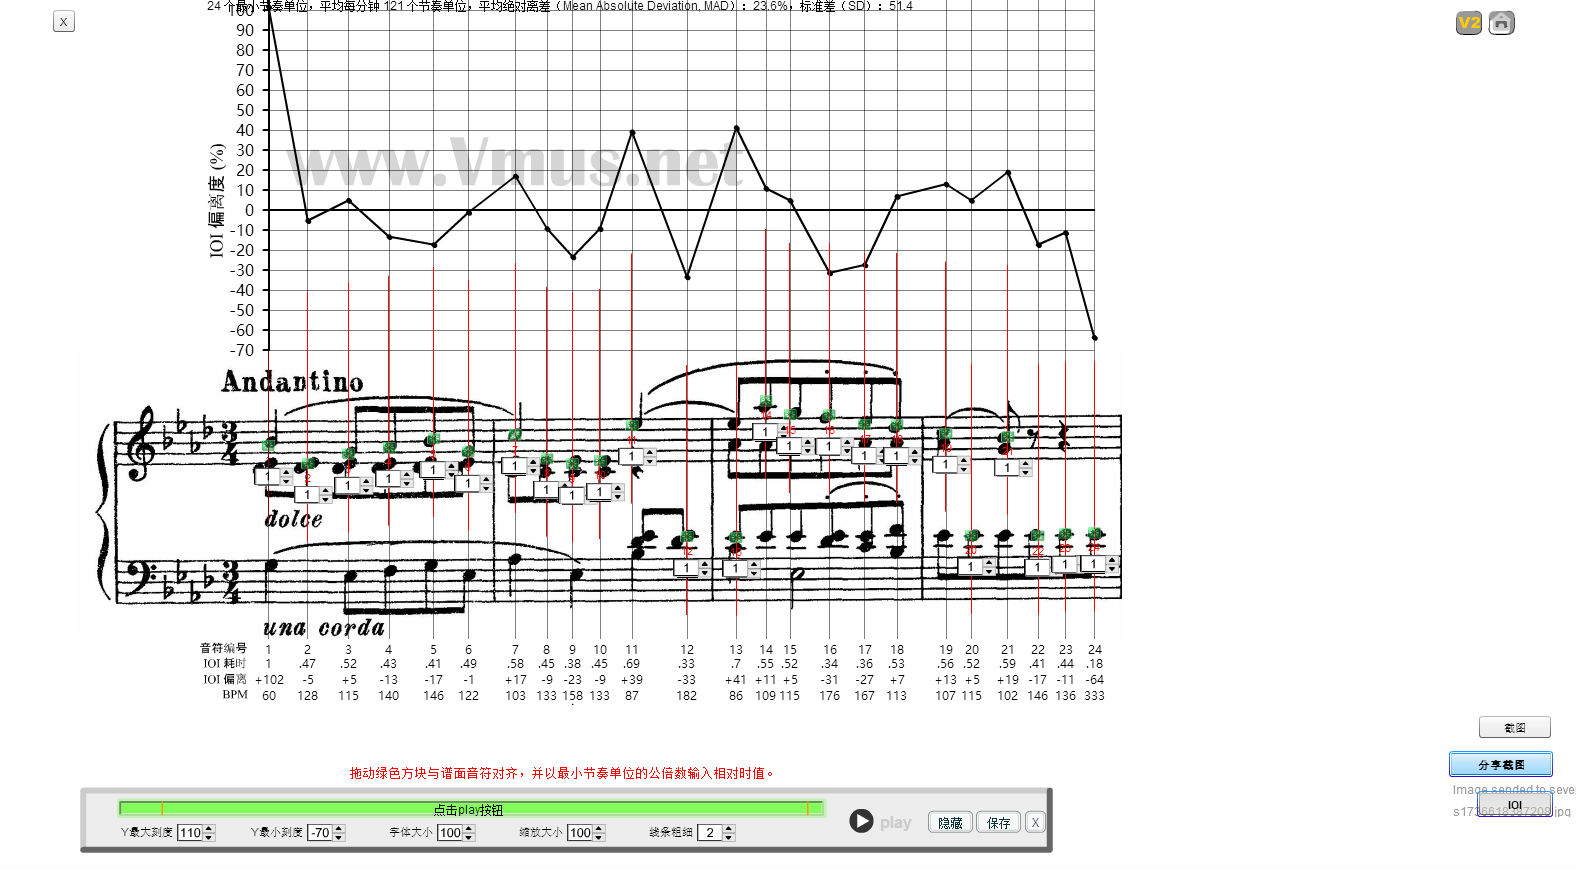The image size is (1576, 870).
Task: Click the V2 version icon
Action: [x=1468, y=23]
